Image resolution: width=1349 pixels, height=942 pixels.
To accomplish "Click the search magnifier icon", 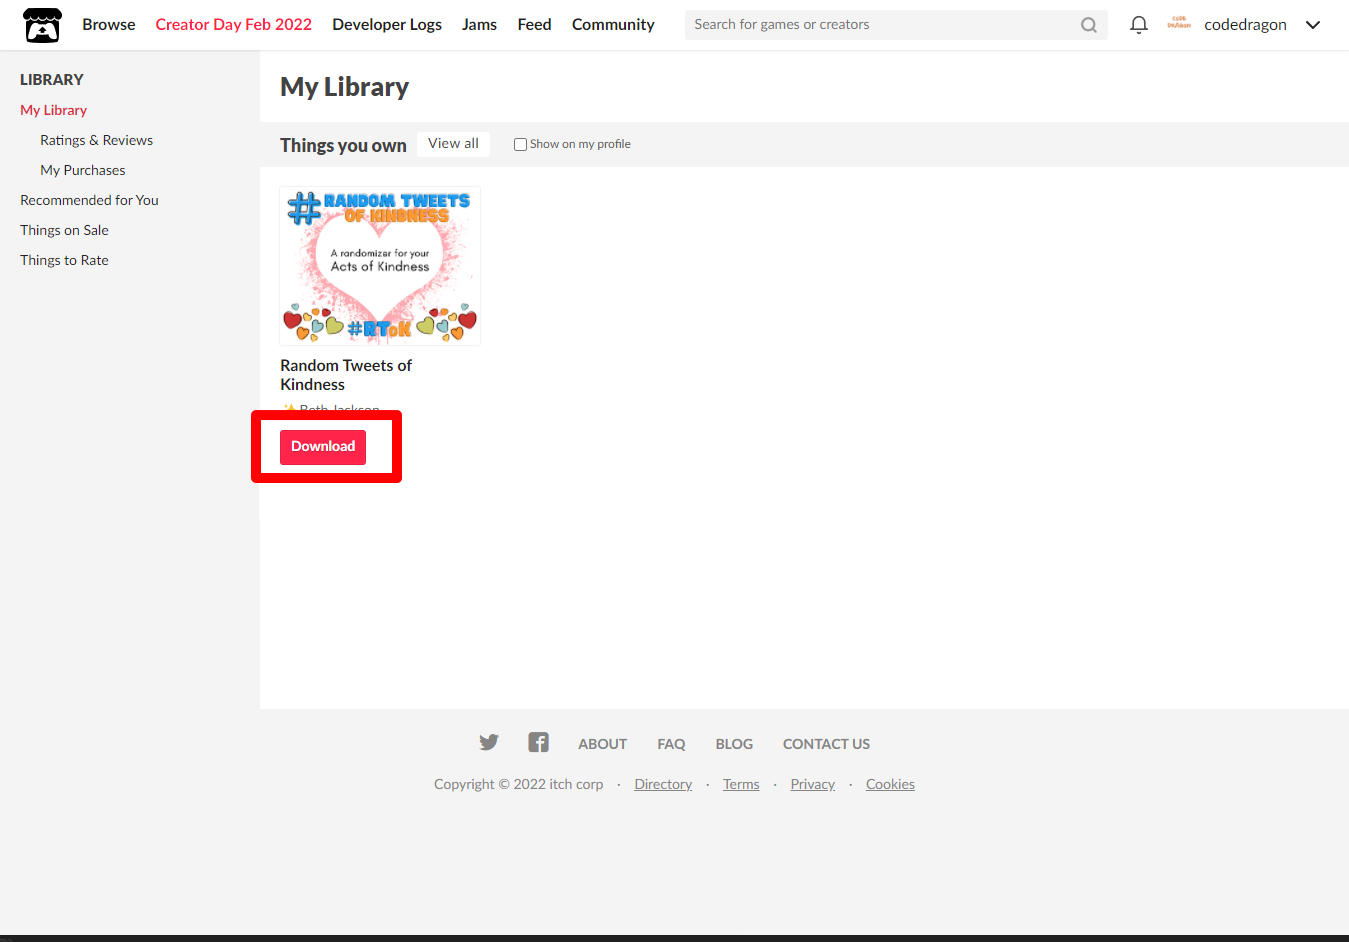I will coord(1089,25).
